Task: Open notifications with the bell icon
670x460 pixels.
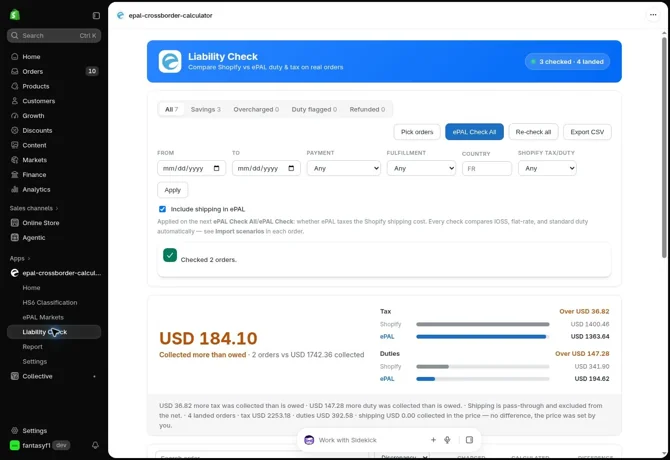Action: click(95, 445)
